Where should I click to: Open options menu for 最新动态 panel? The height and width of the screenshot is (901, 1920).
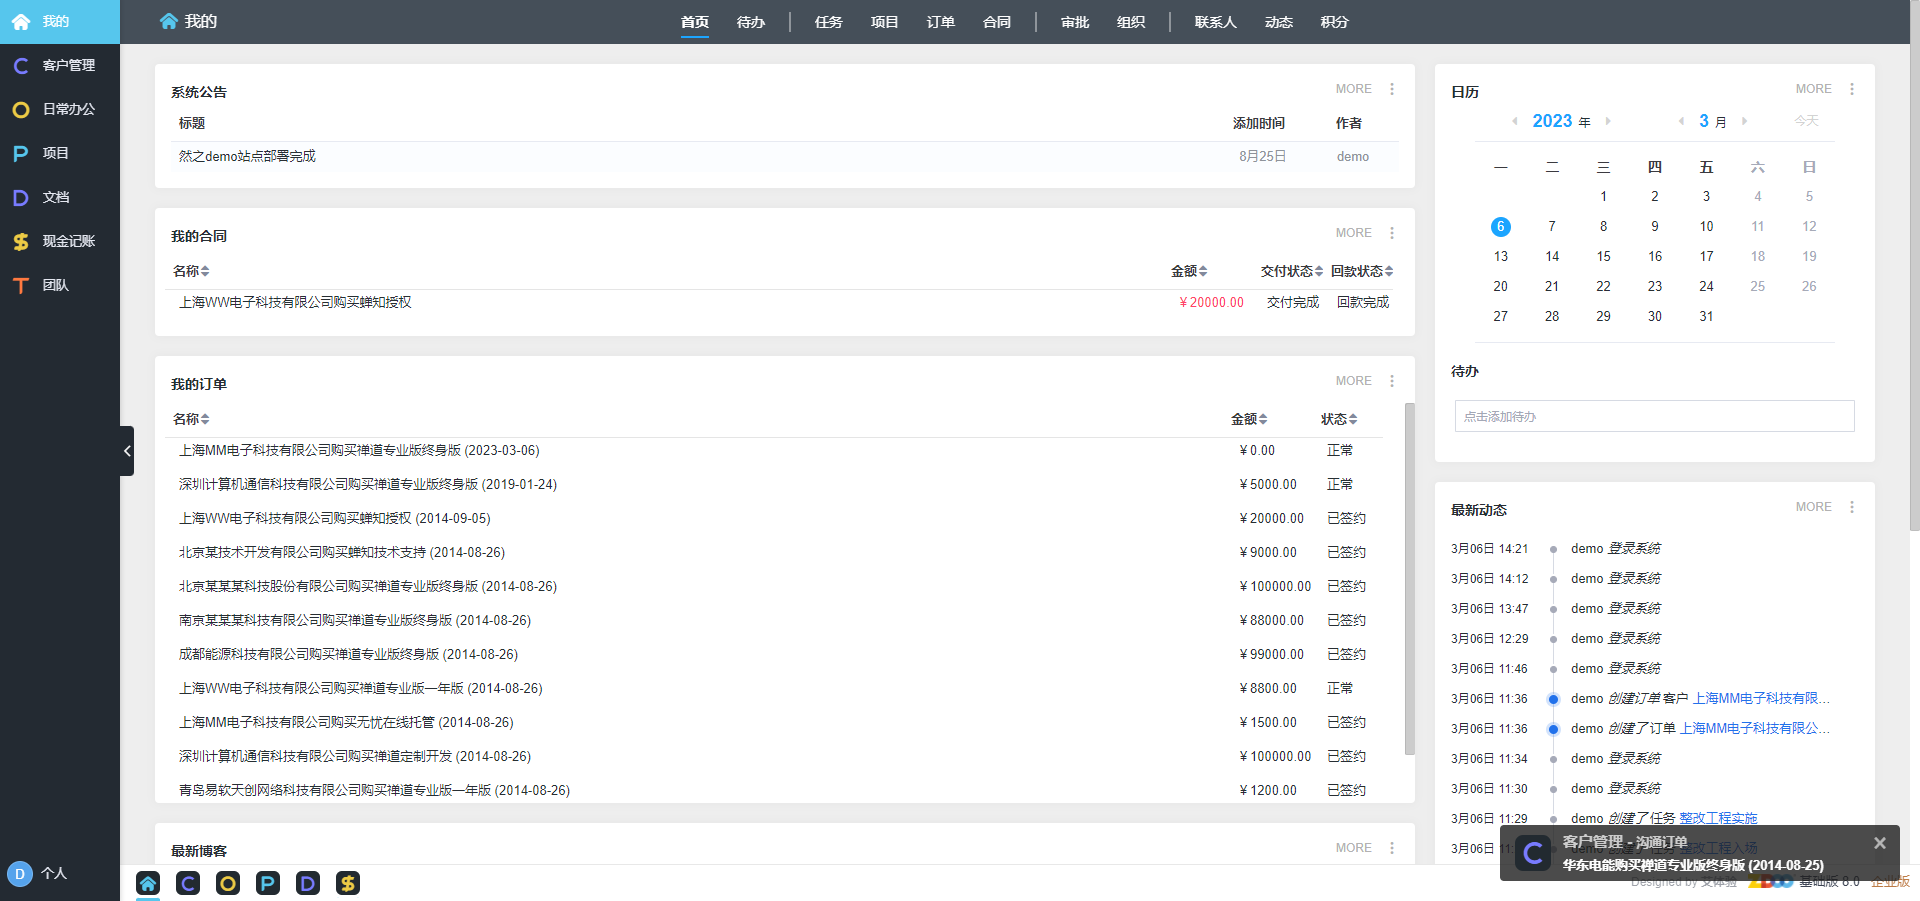coord(1852,507)
